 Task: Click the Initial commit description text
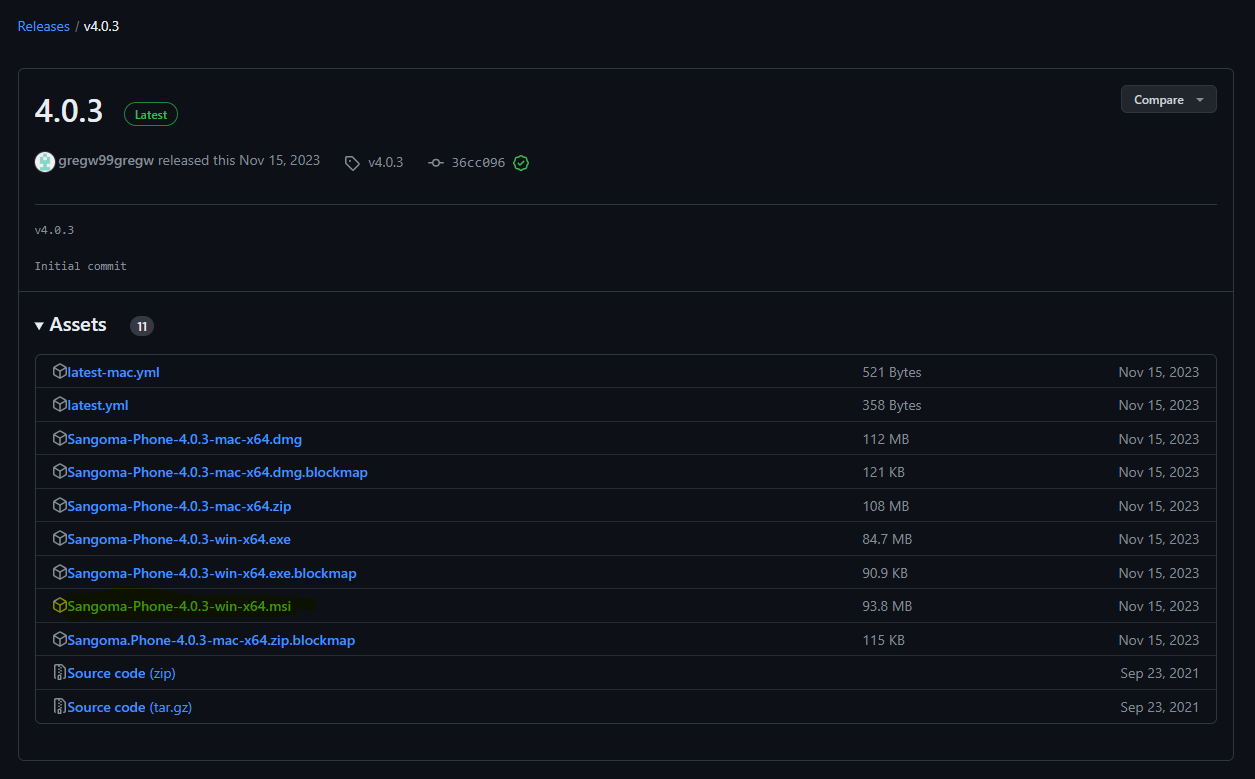tap(81, 266)
